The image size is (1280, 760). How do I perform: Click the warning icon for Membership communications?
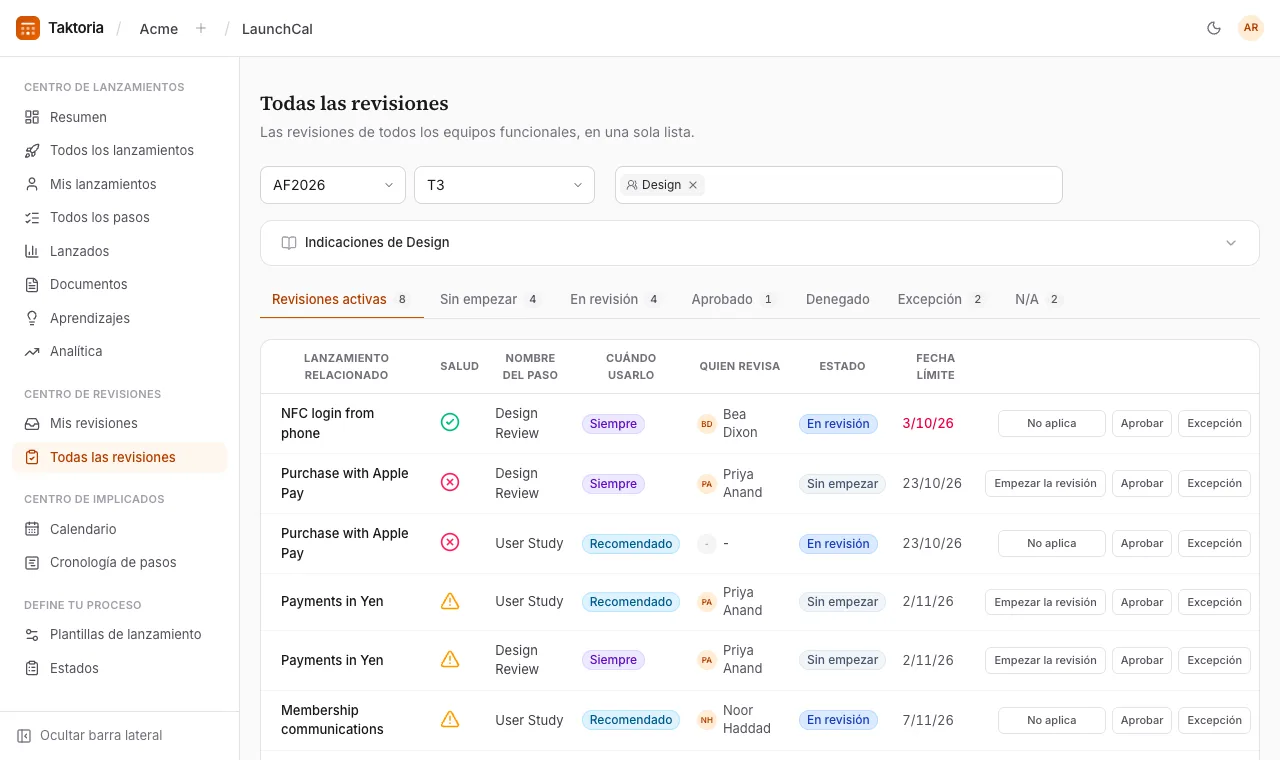pos(450,719)
